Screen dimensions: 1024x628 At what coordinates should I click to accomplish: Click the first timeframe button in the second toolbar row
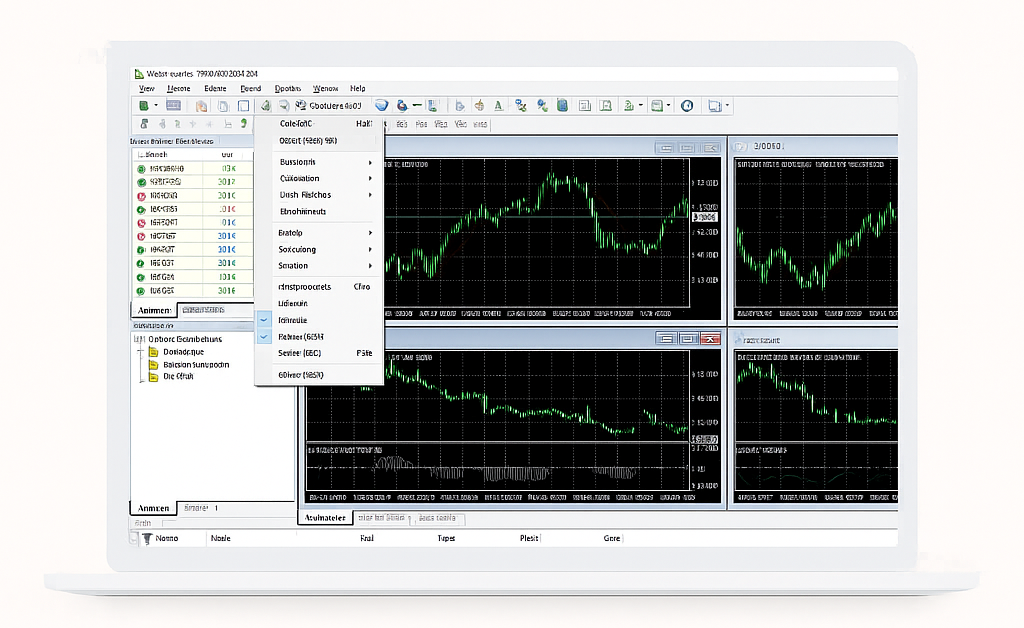tap(402, 124)
